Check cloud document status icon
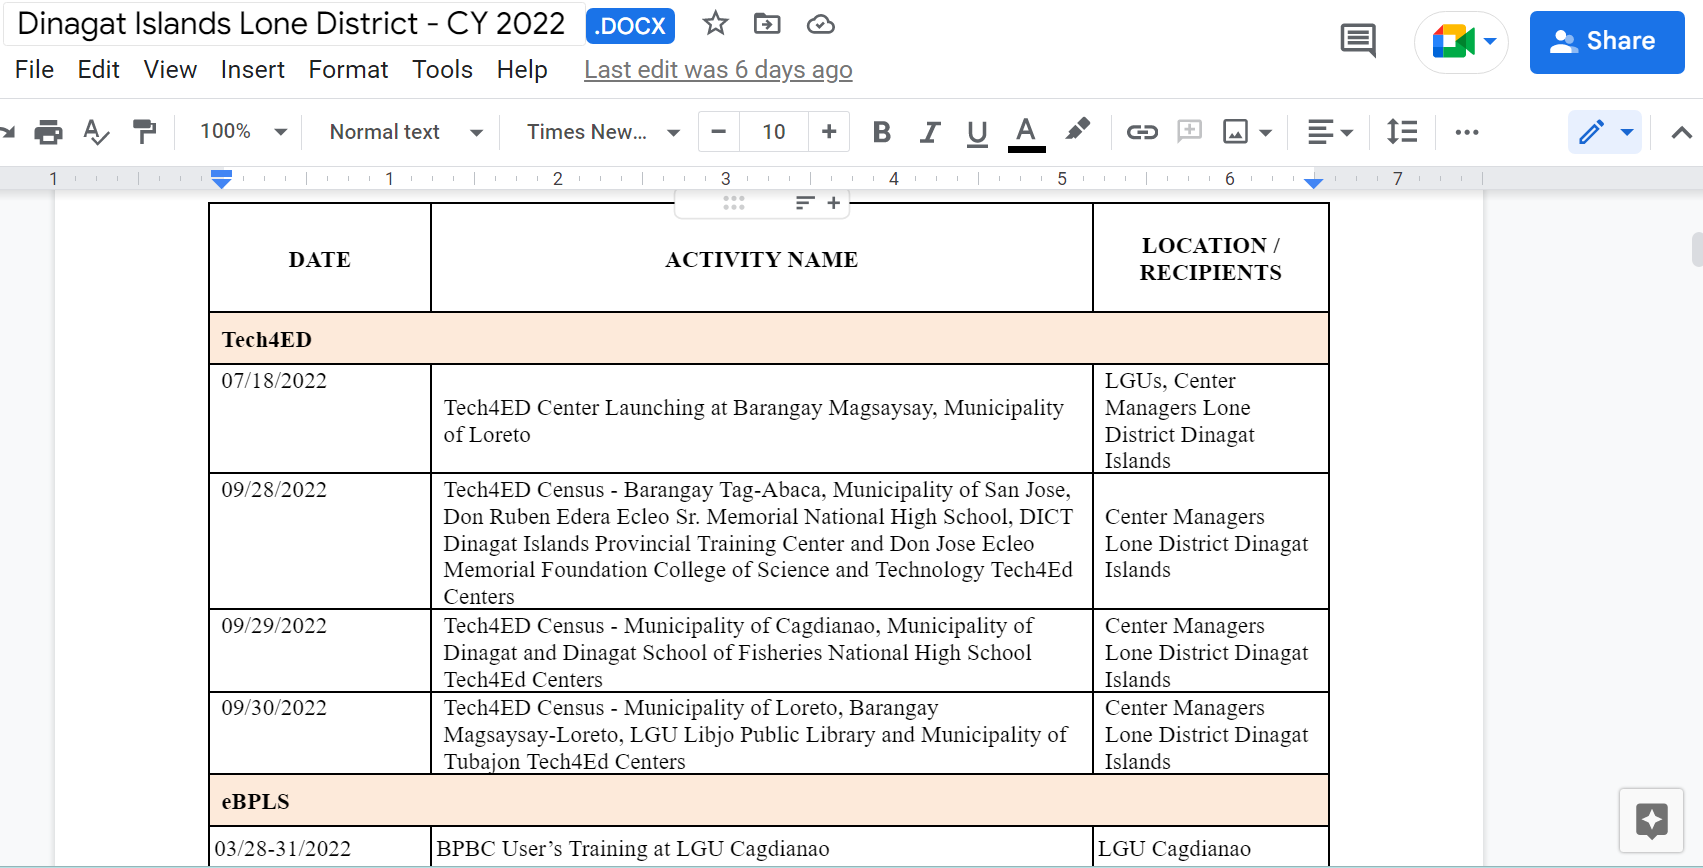Viewport: 1703px width, 868px height. (821, 24)
